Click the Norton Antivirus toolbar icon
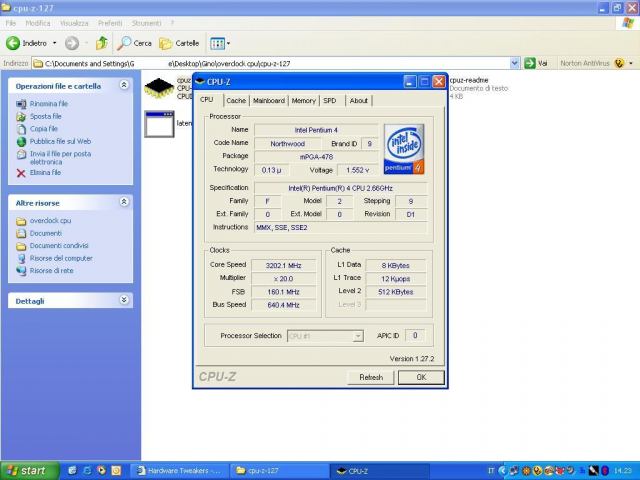This screenshot has height=480, width=640. pyautogui.click(x=619, y=63)
